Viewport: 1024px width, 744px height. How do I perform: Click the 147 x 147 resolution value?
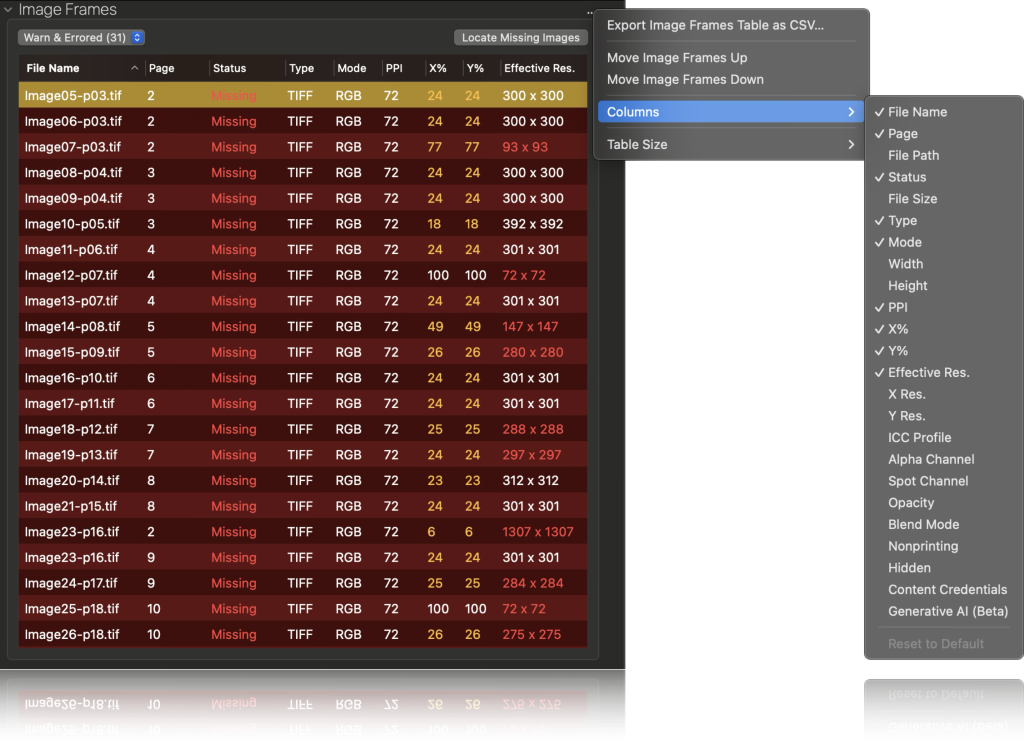(530, 327)
